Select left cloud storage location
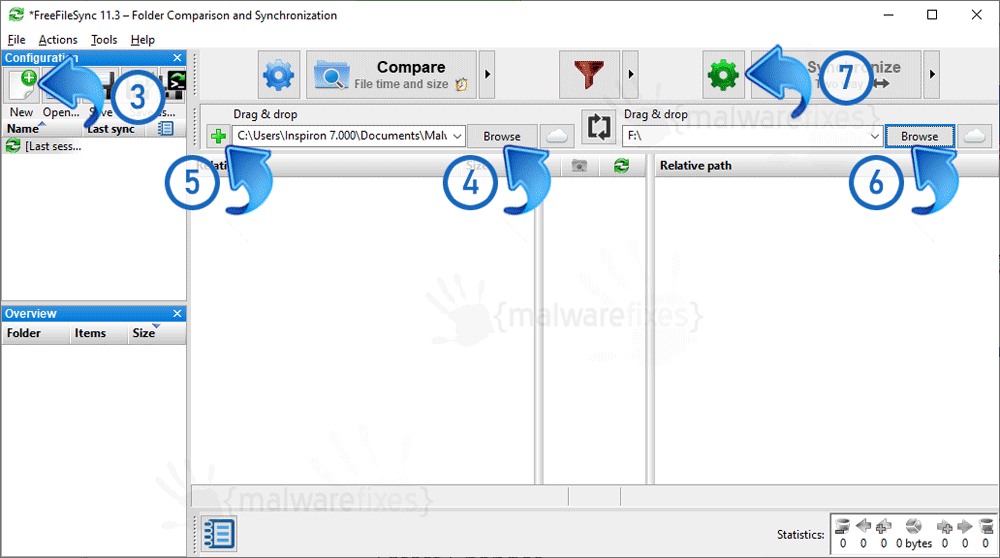Viewport: 1000px width, 558px height. click(x=557, y=136)
